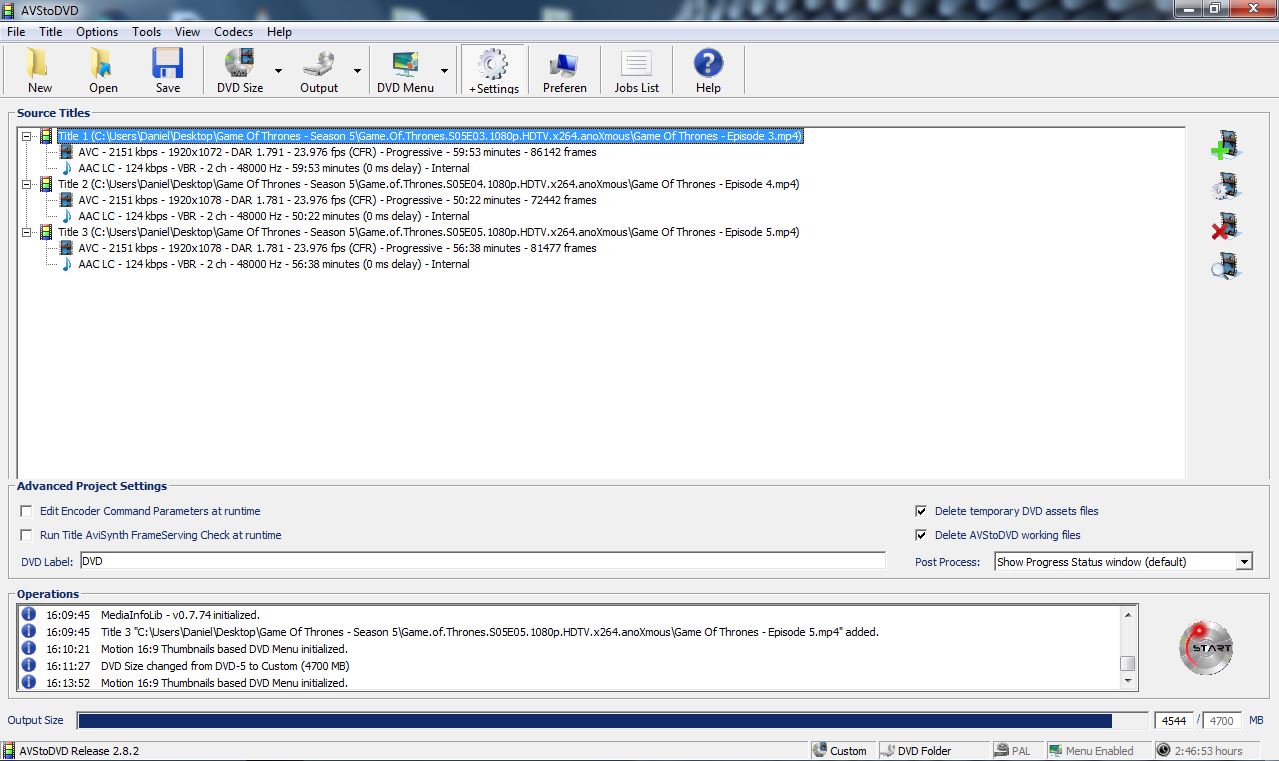The height and width of the screenshot is (761, 1279).
Task: Uncheck Delete temporary DVD assets files
Action: pos(921,511)
